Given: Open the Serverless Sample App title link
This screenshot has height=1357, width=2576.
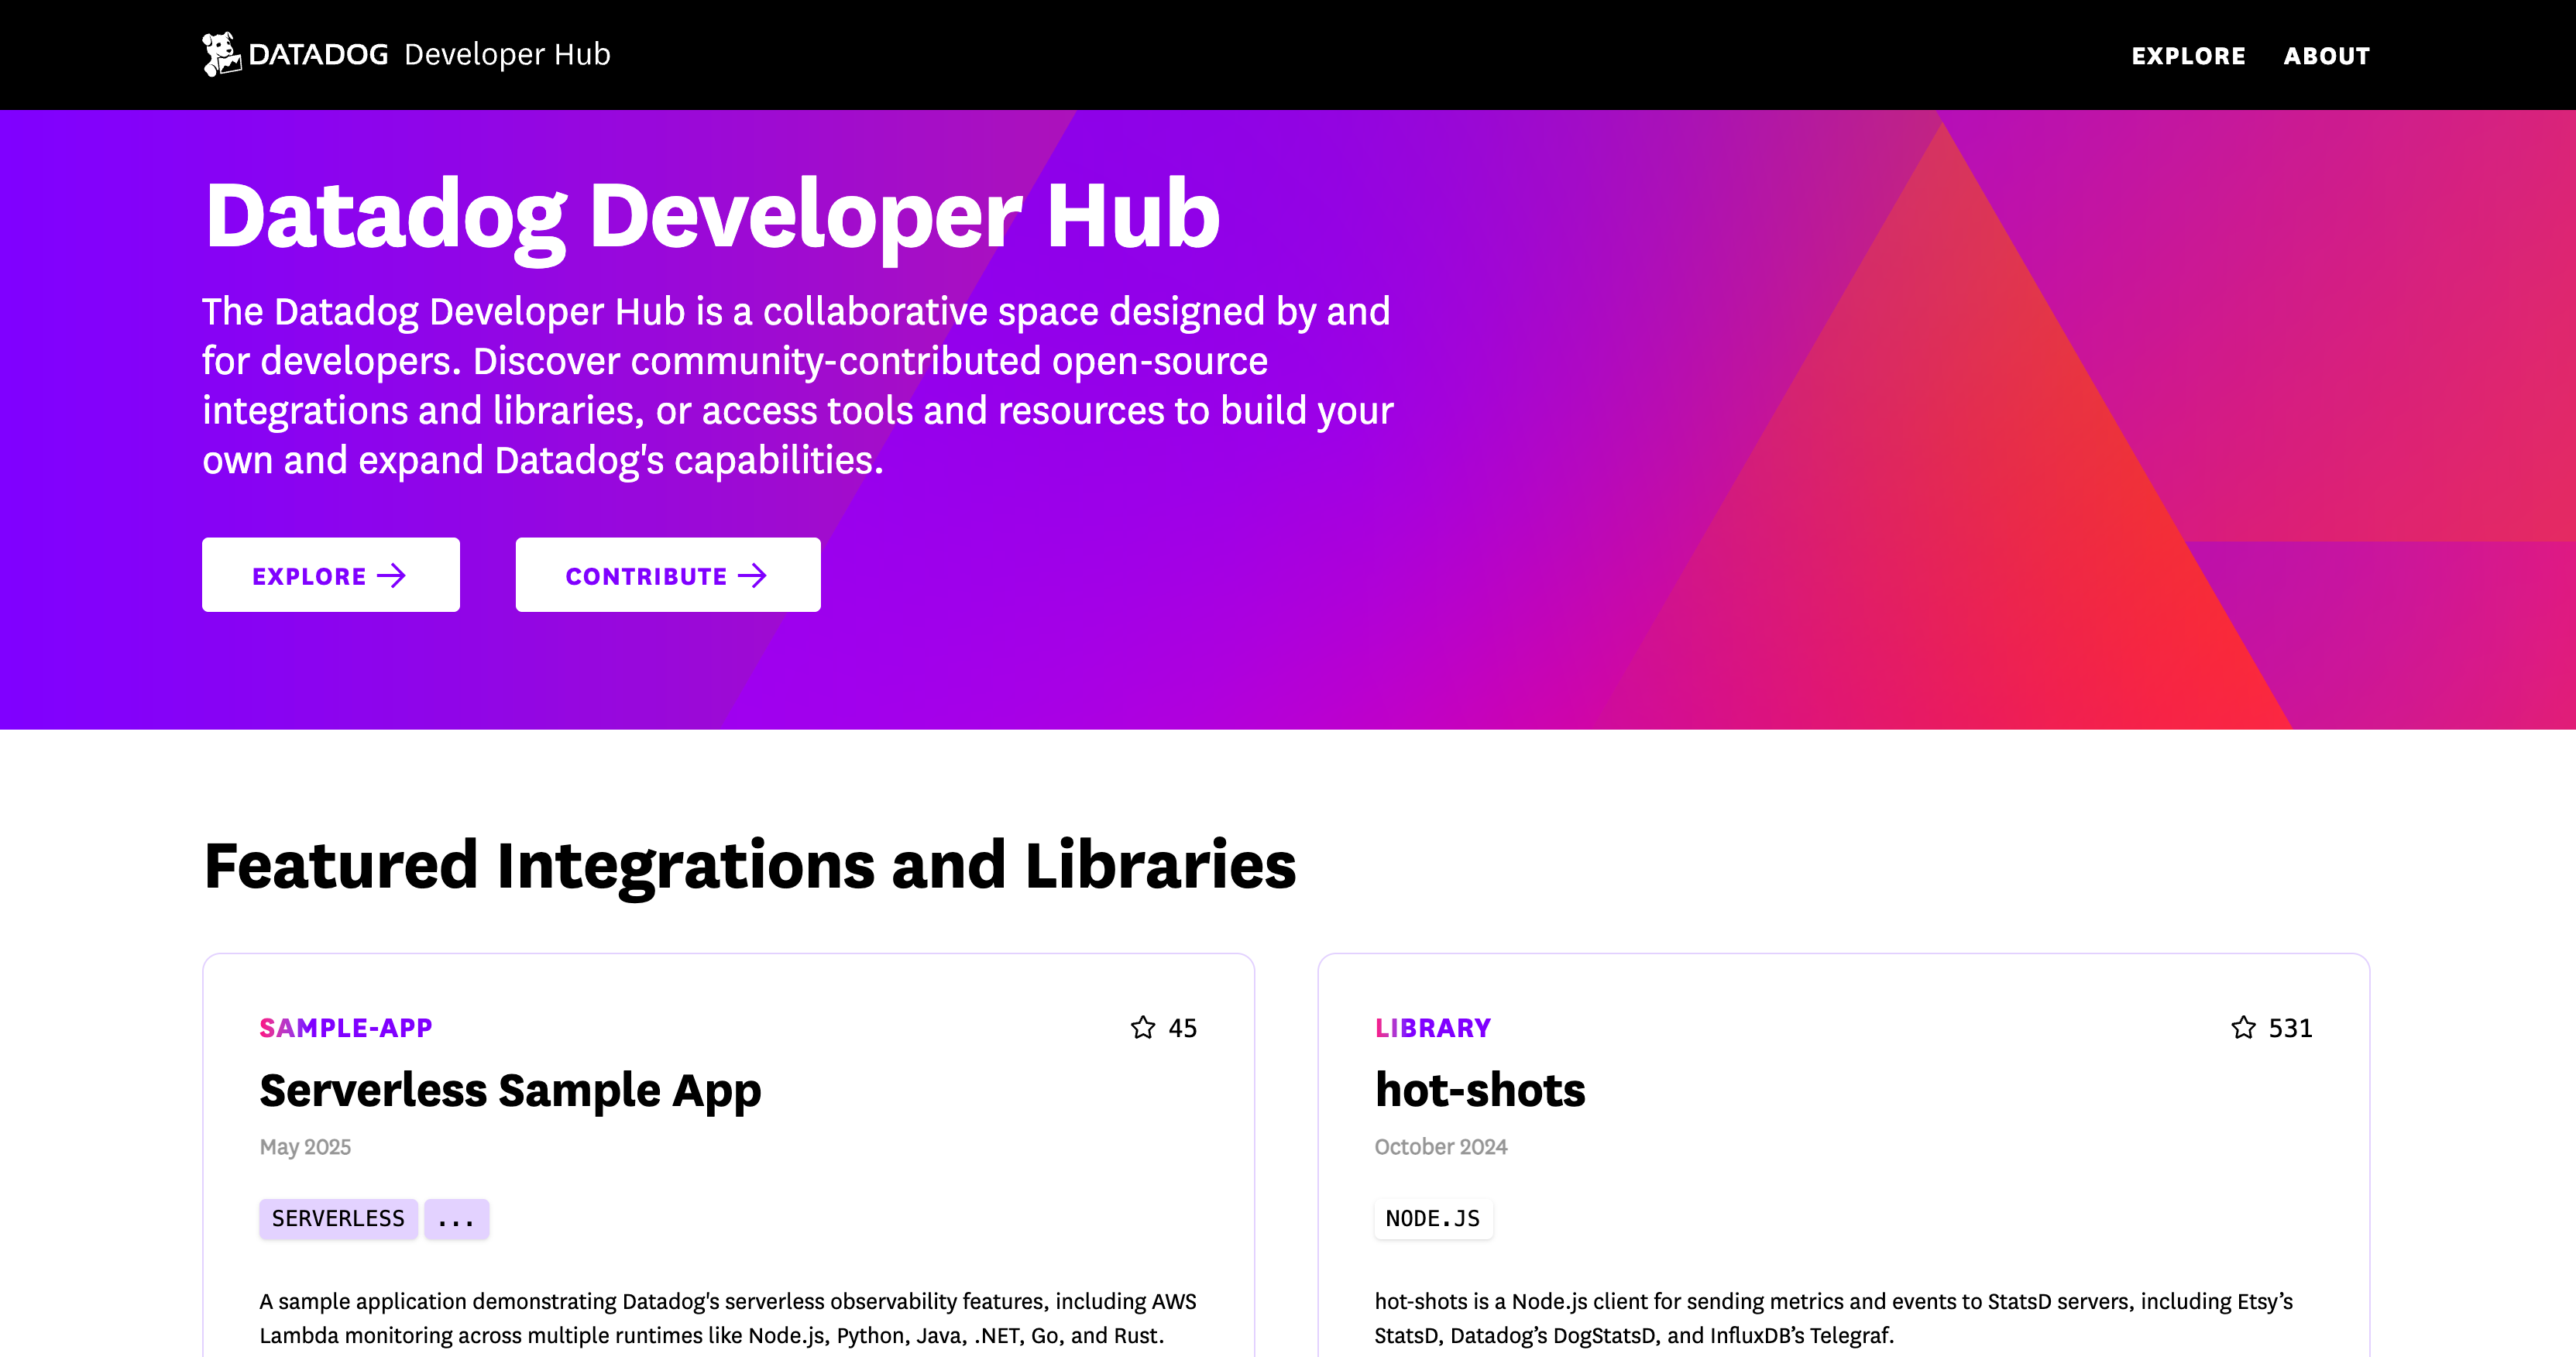Looking at the screenshot, I should 510,1091.
